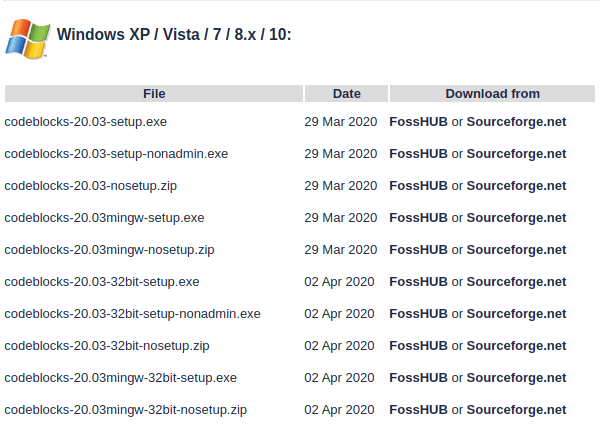This screenshot has height=425, width=600.
Task: Open Sourceforge.net link for codeblocks-20.03-setup.exe
Action: tap(516, 122)
